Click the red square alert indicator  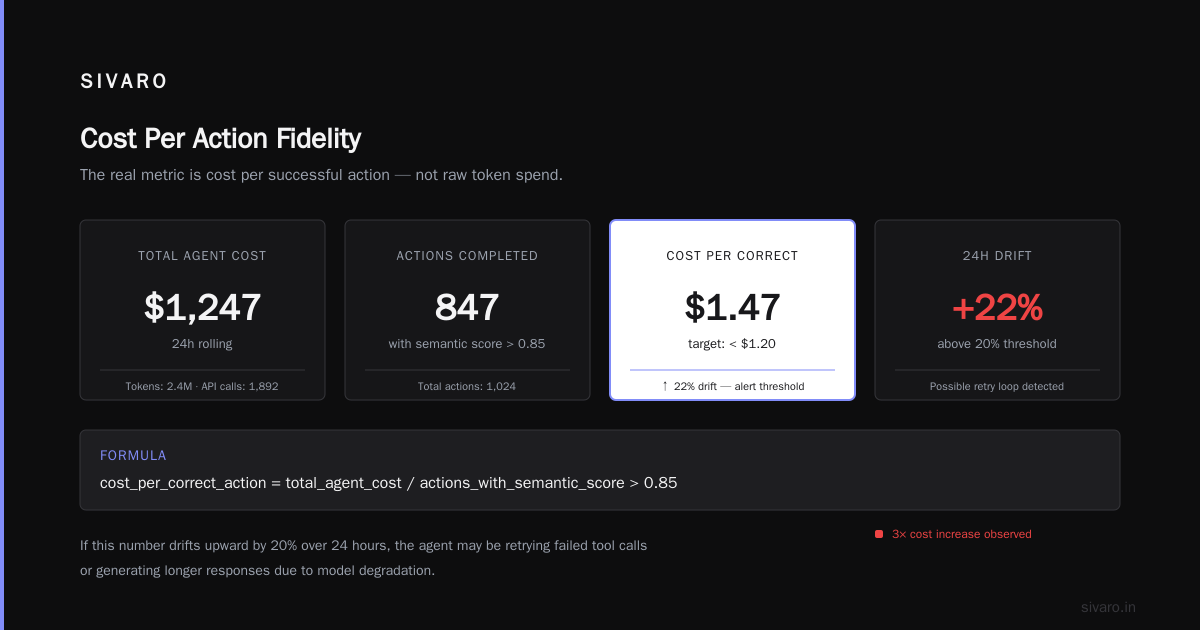(879, 534)
